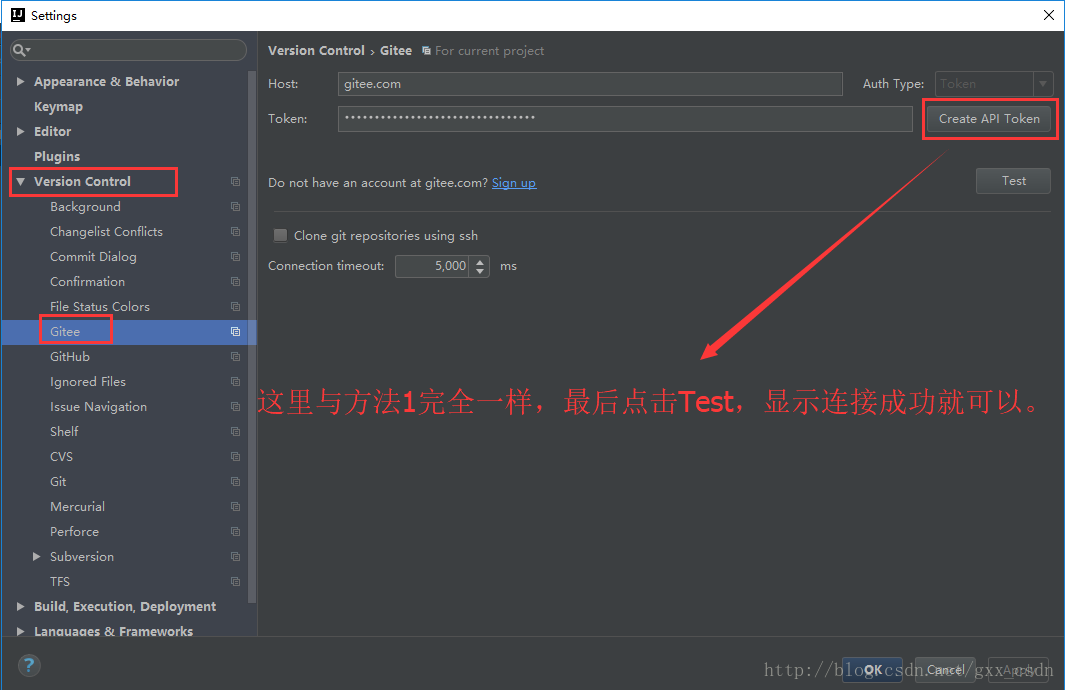
Task: Click the Apply button
Action: coord(1017,670)
